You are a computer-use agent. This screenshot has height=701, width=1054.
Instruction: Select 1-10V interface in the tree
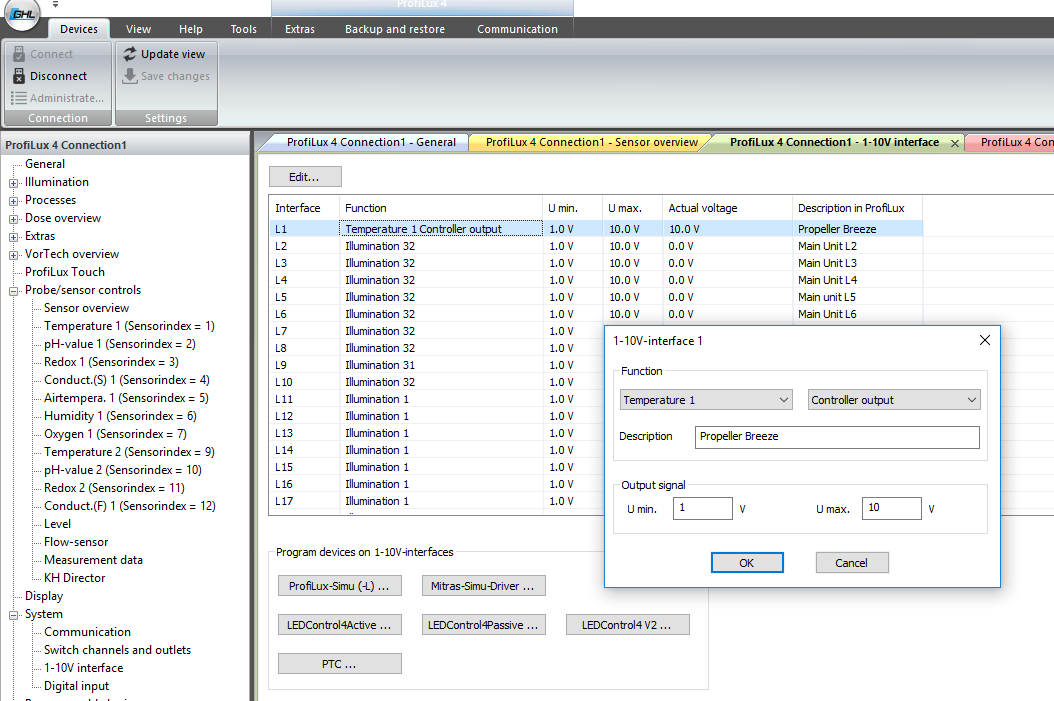(x=83, y=668)
